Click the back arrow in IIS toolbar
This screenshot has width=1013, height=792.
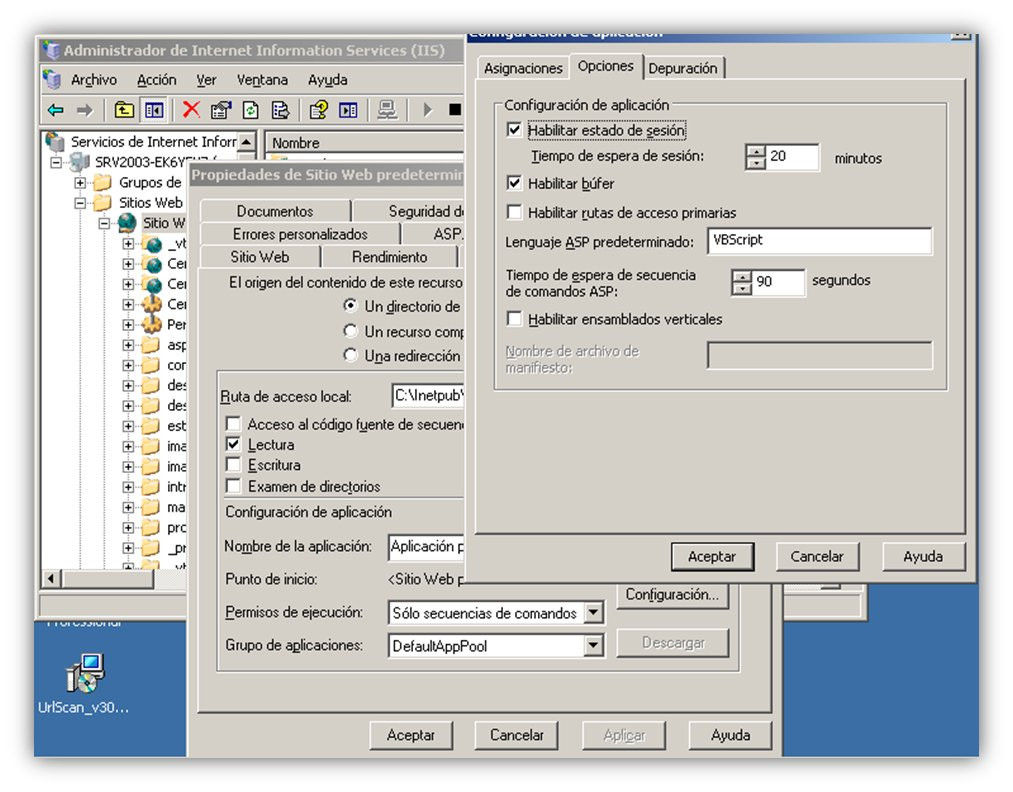click(x=56, y=110)
